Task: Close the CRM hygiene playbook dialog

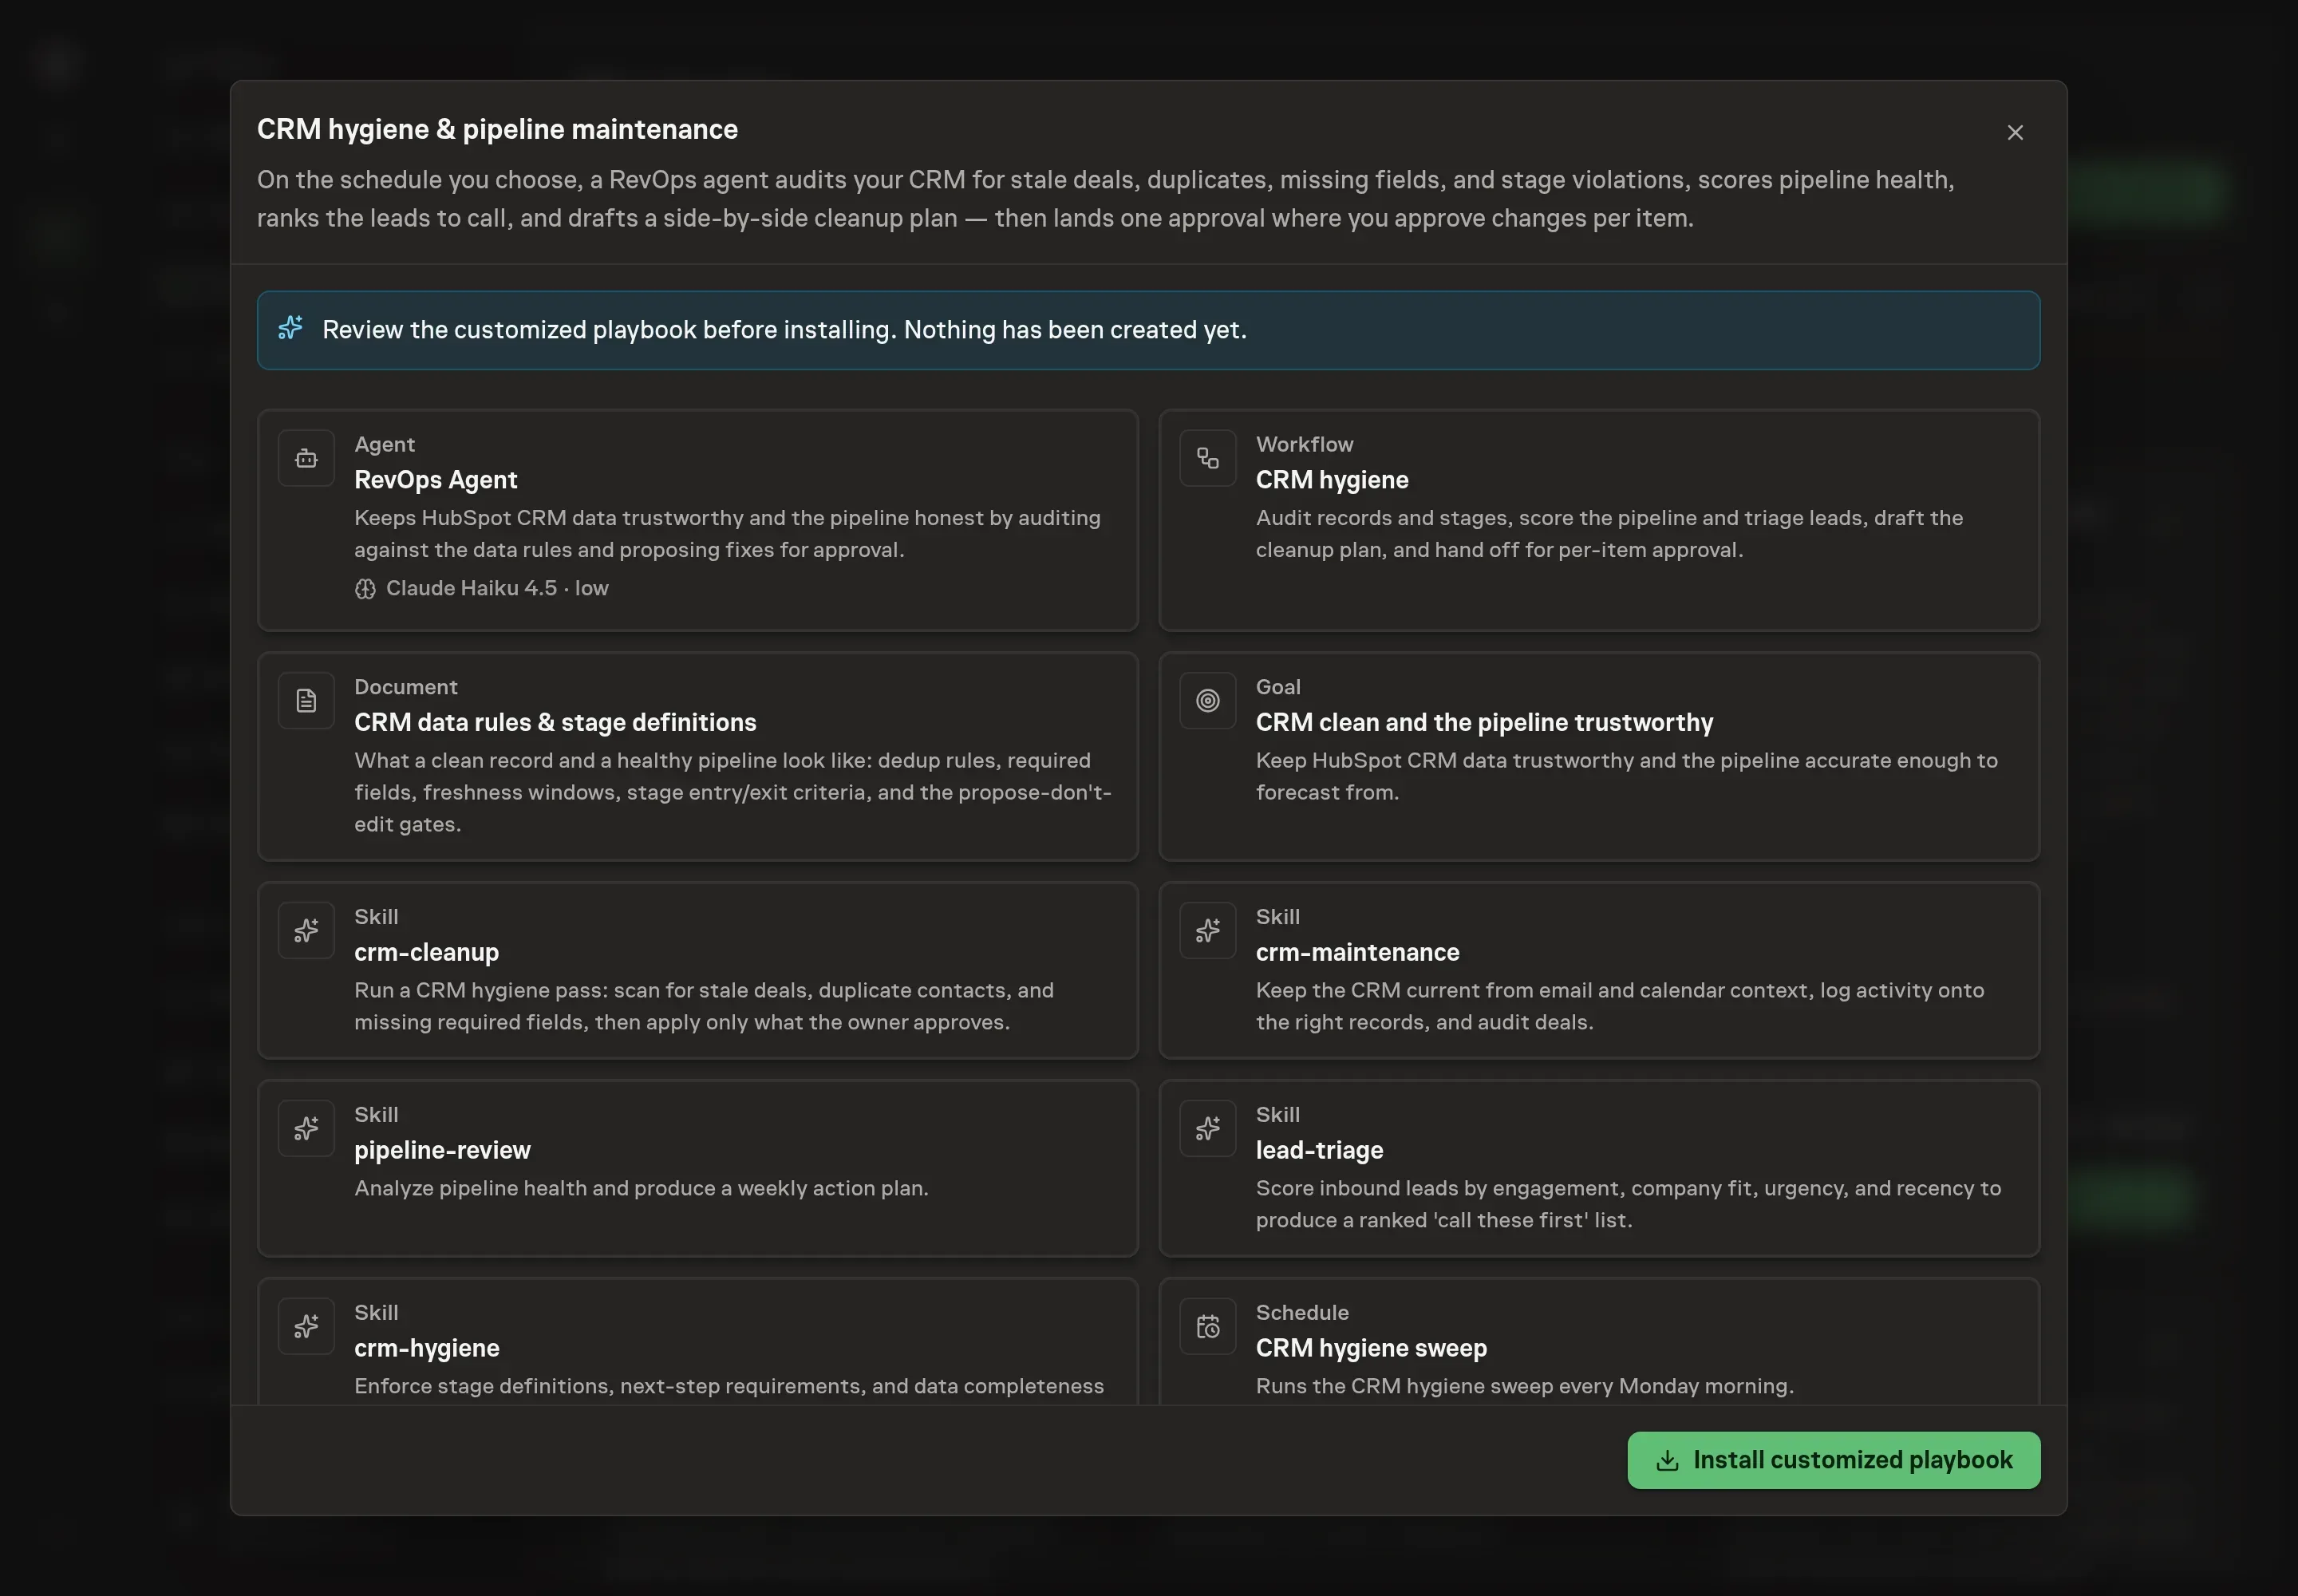Action: (x=2014, y=133)
